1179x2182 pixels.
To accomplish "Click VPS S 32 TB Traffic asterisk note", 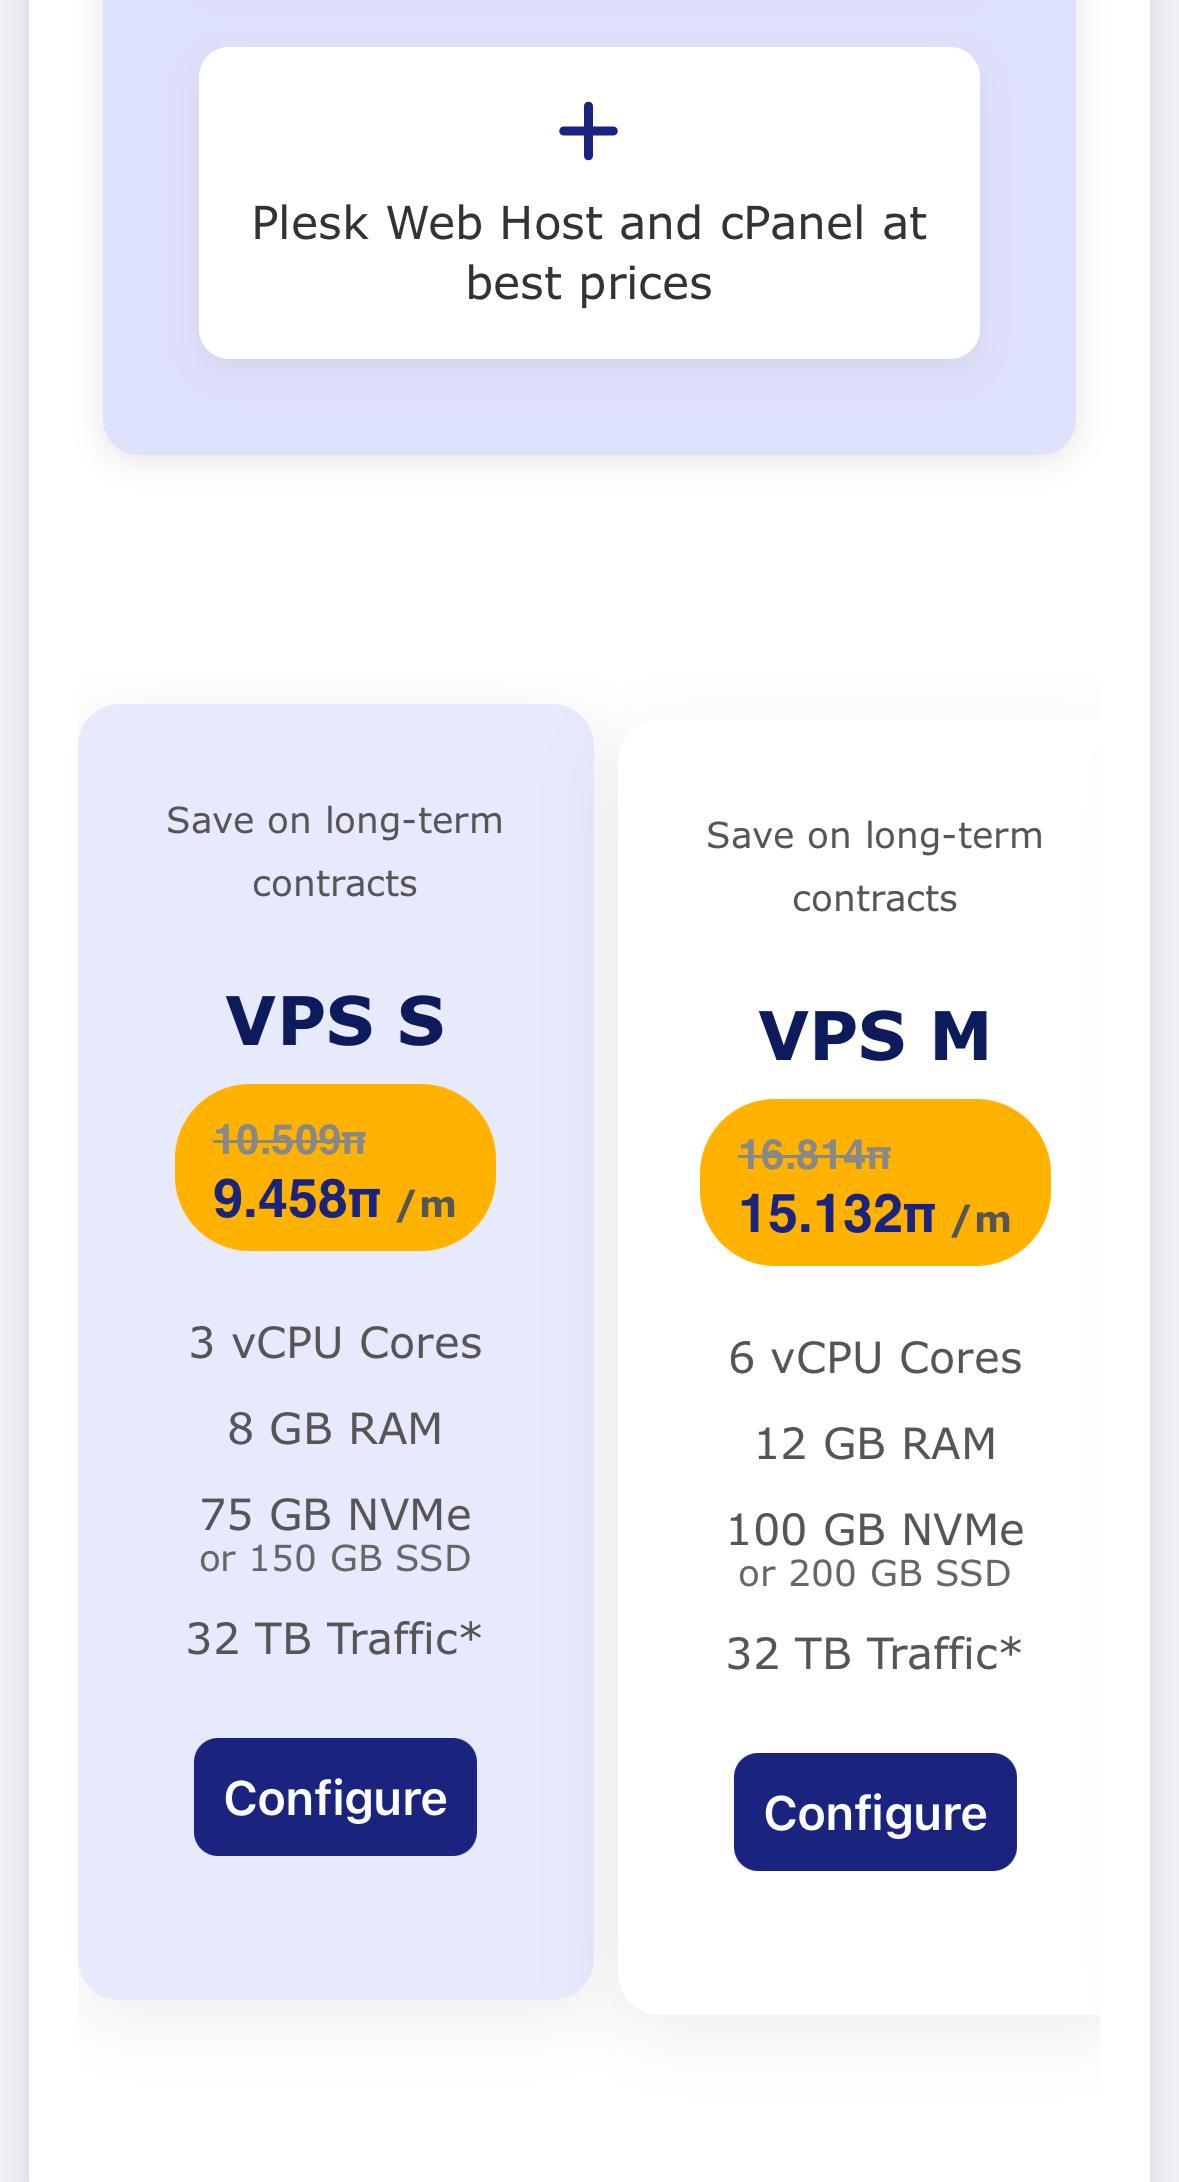I will point(335,1639).
